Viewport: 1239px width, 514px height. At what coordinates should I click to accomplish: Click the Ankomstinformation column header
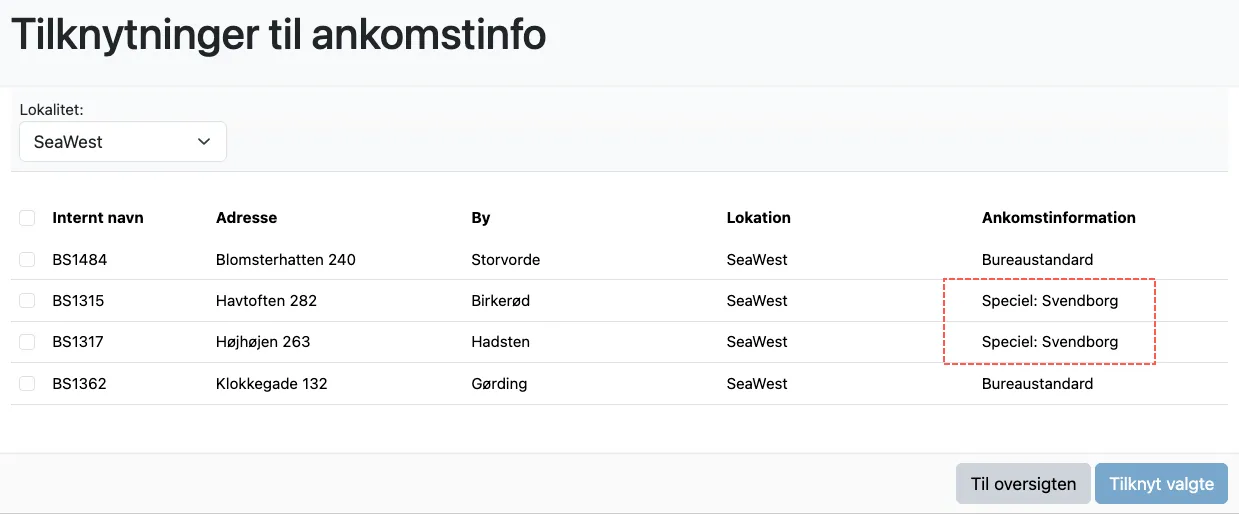click(1058, 218)
